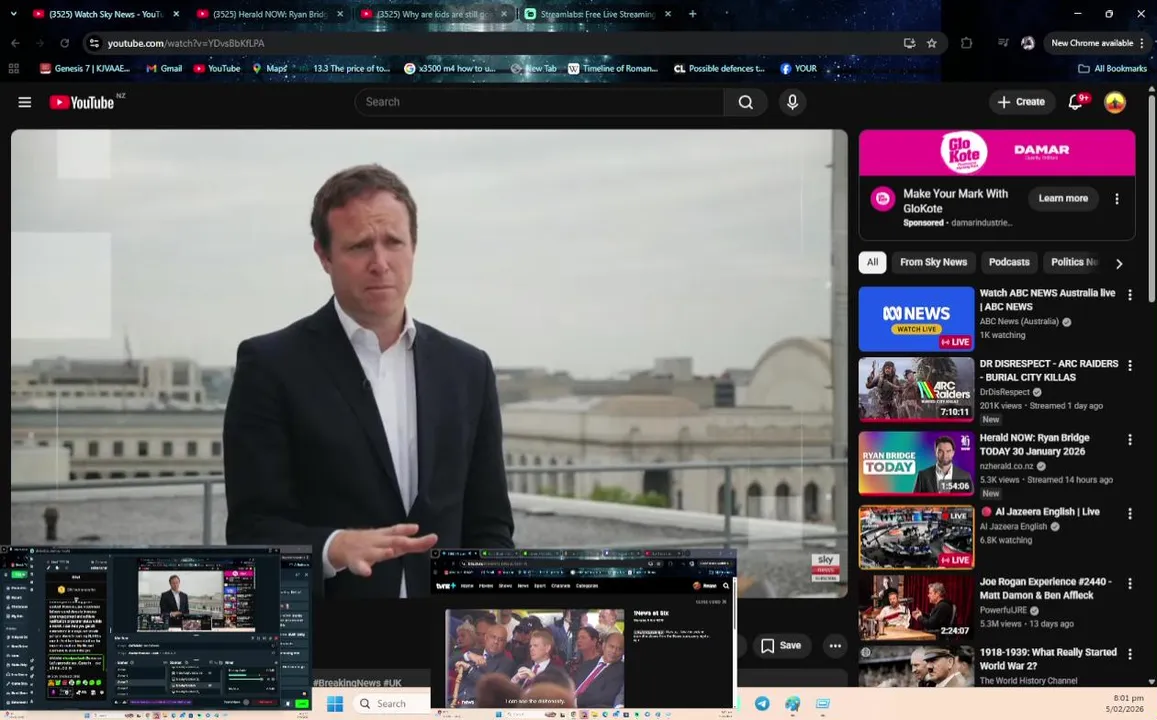Open the rightmost taskbar app icon
The height and width of the screenshot is (720, 1157).
822,704
